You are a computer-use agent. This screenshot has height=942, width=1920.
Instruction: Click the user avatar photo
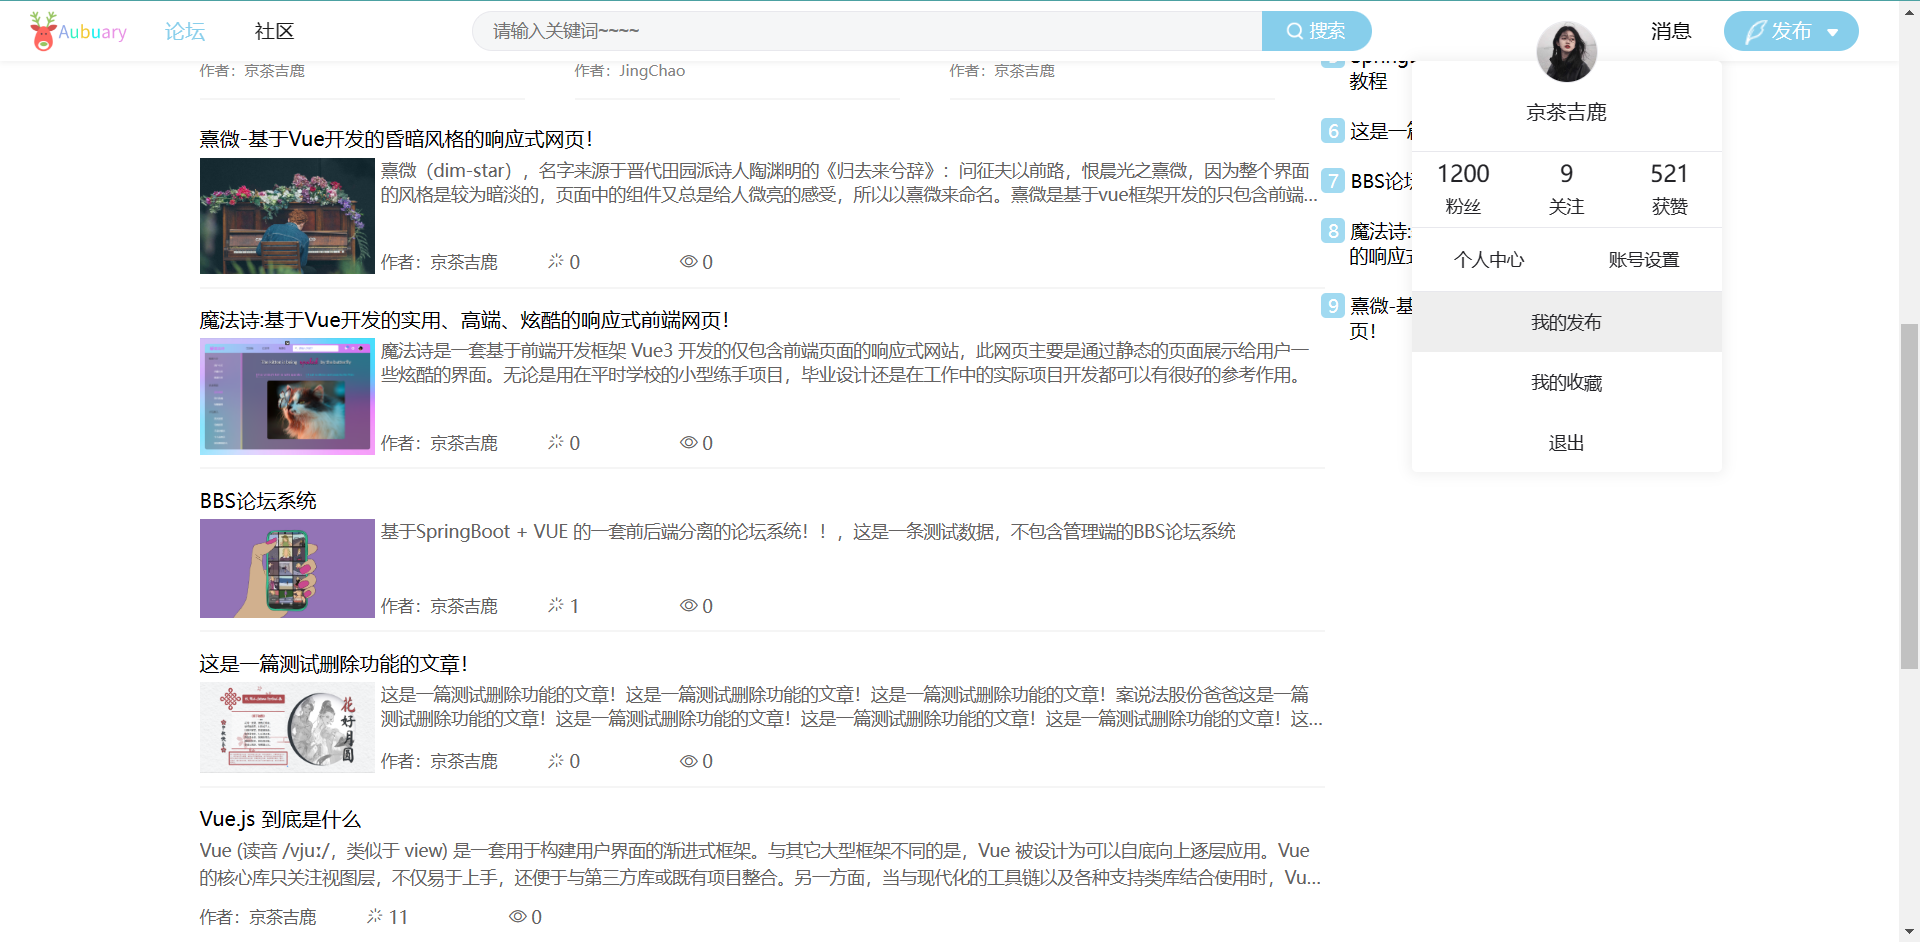click(x=1566, y=51)
